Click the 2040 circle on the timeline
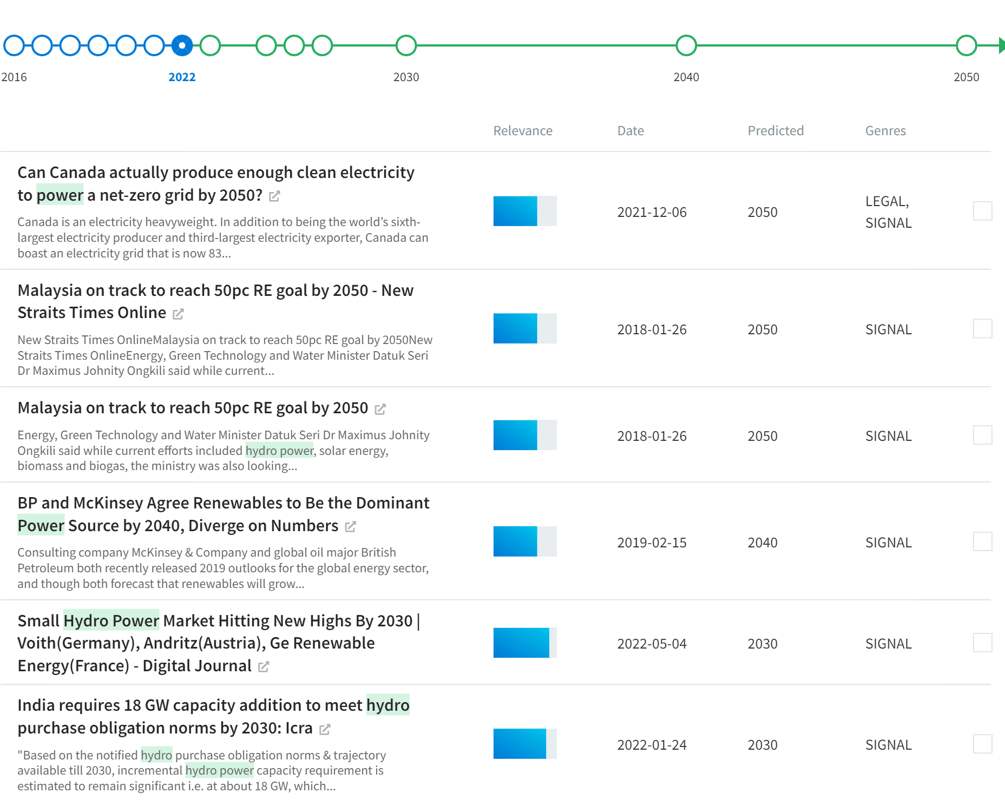This screenshot has width=1005, height=800. 686,45
